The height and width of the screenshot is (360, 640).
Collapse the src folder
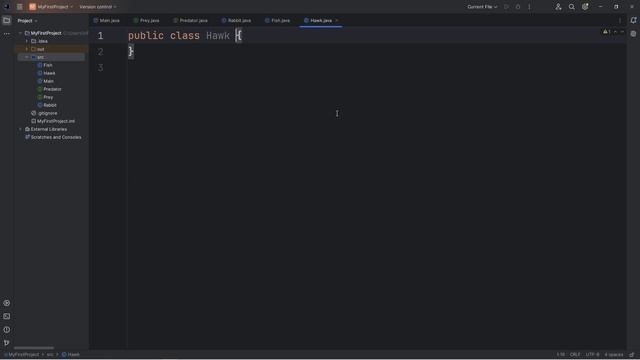(27, 57)
